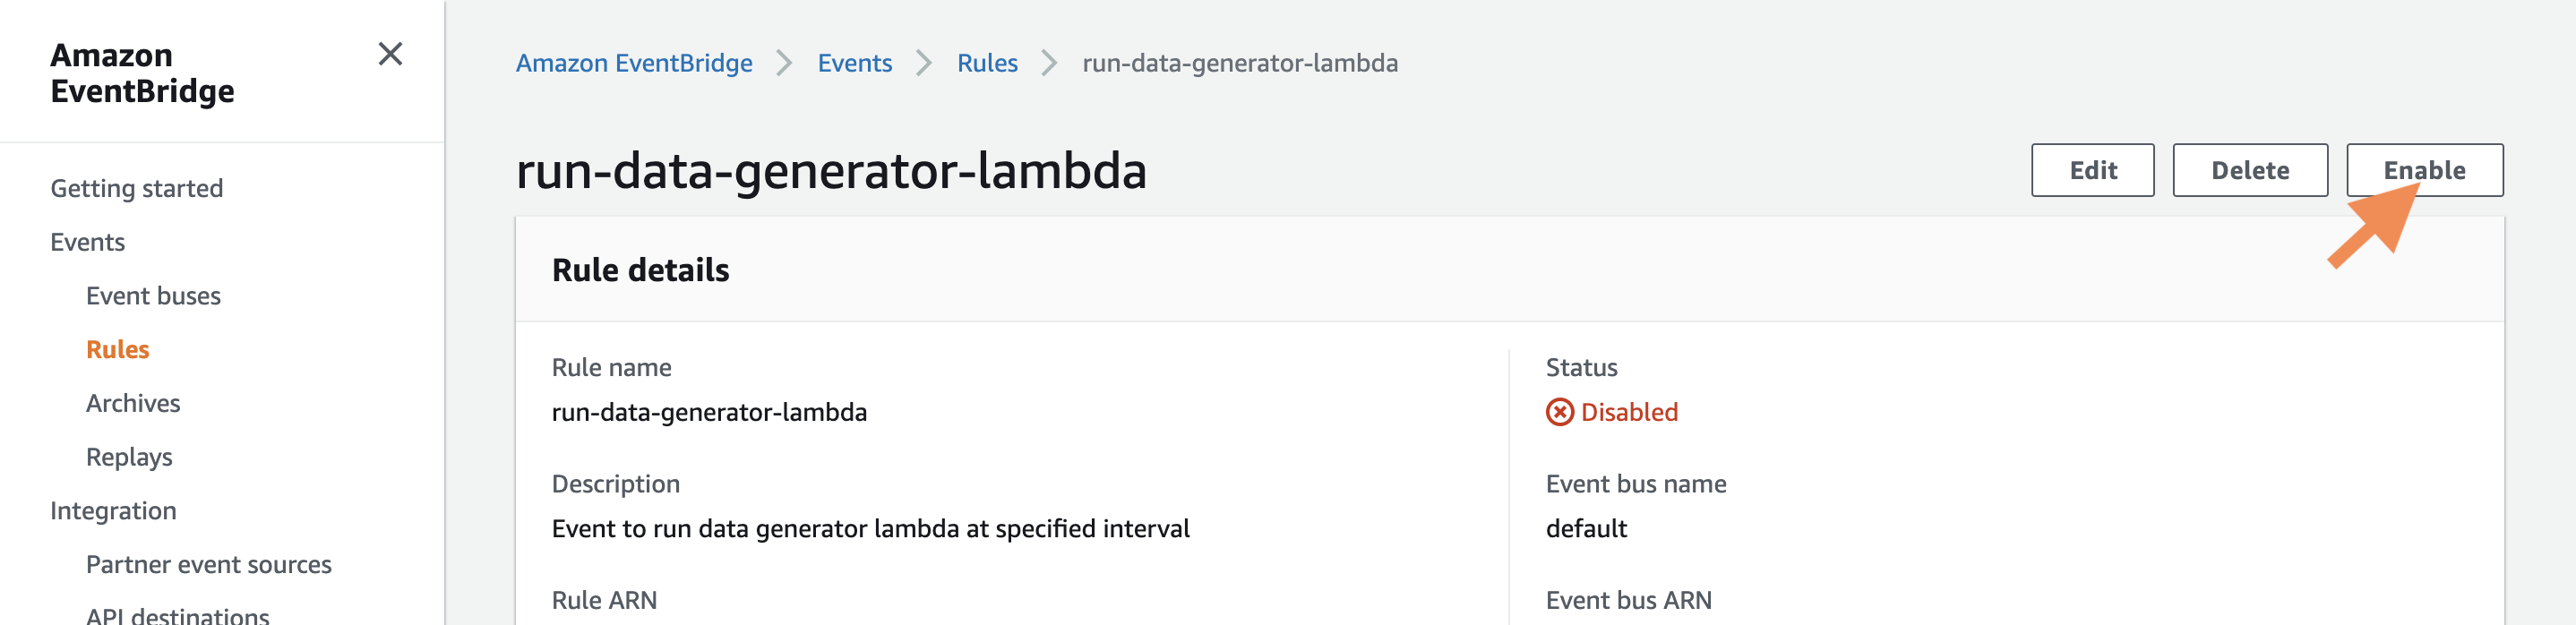Select Integration section in sidebar
The image size is (2576, 625).
[113, 511]
